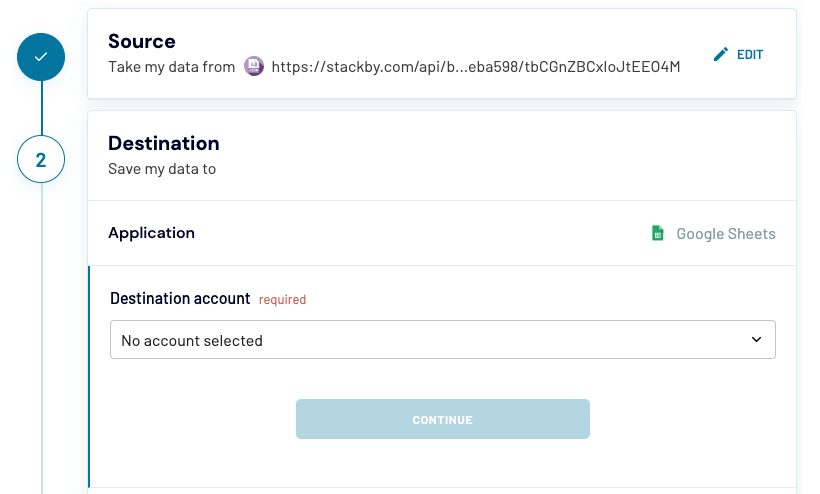Click the Destination heading
The image size is (820, 494).
[164, 143]
